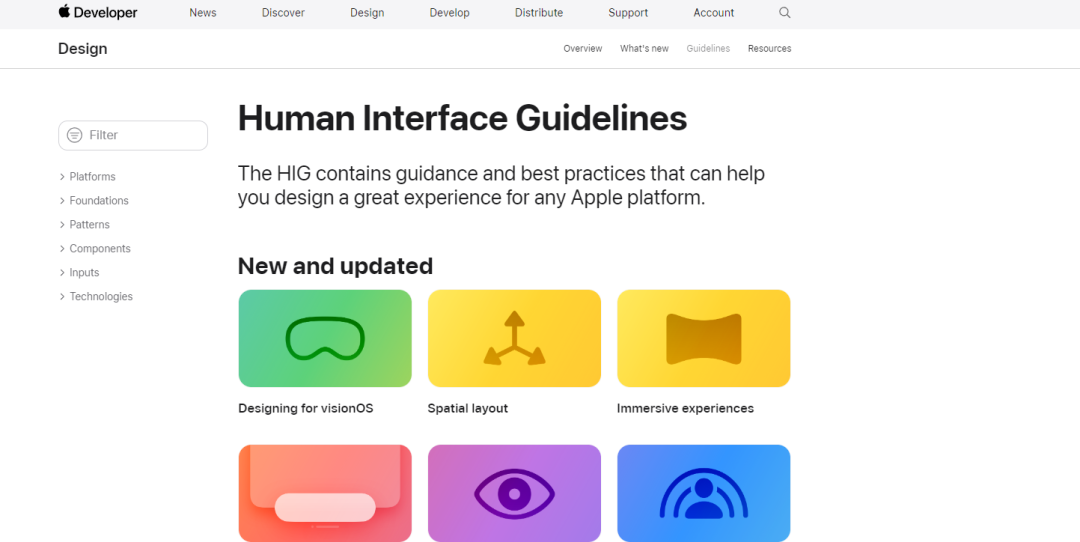Open the Develop menu
Screen dimensions: 1080x542
tap(449, 12)
